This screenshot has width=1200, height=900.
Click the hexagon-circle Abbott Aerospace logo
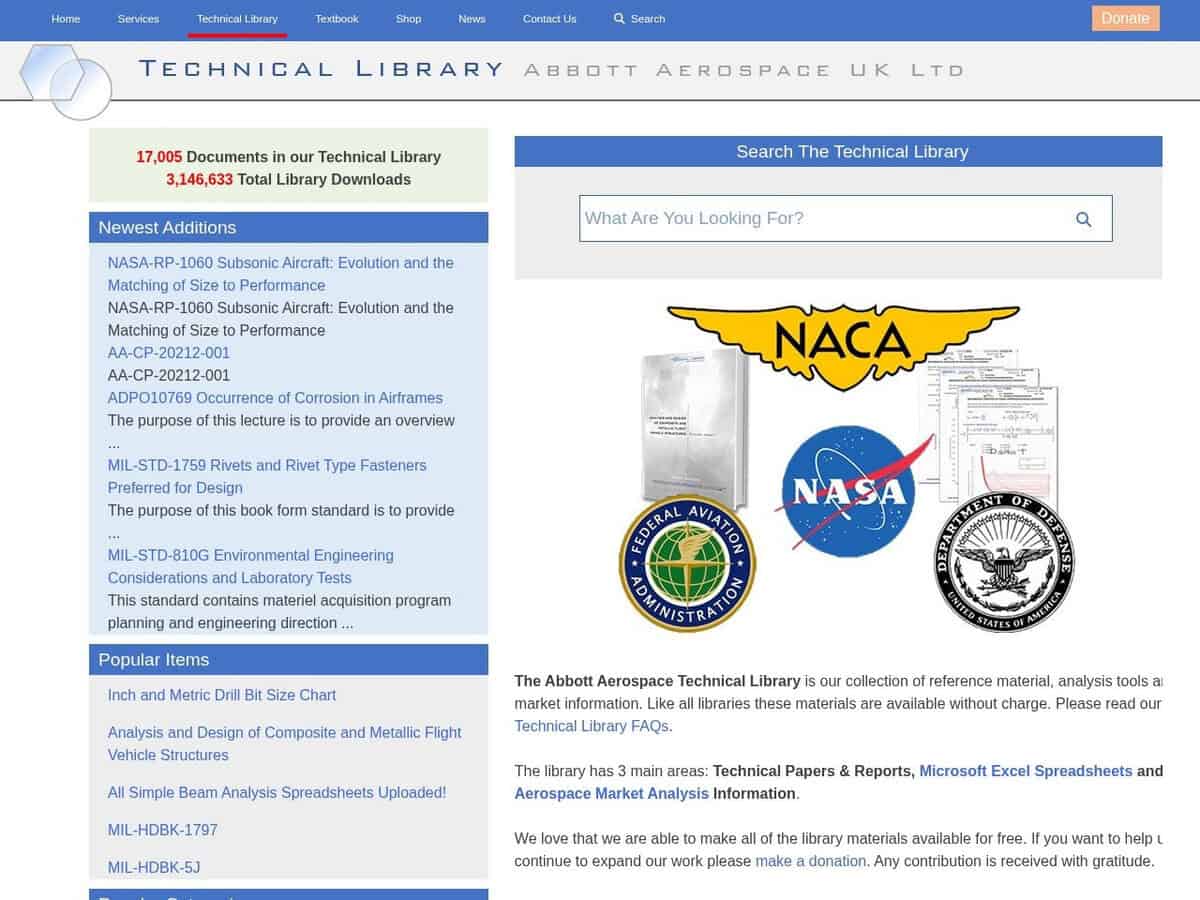click(66, 82)
